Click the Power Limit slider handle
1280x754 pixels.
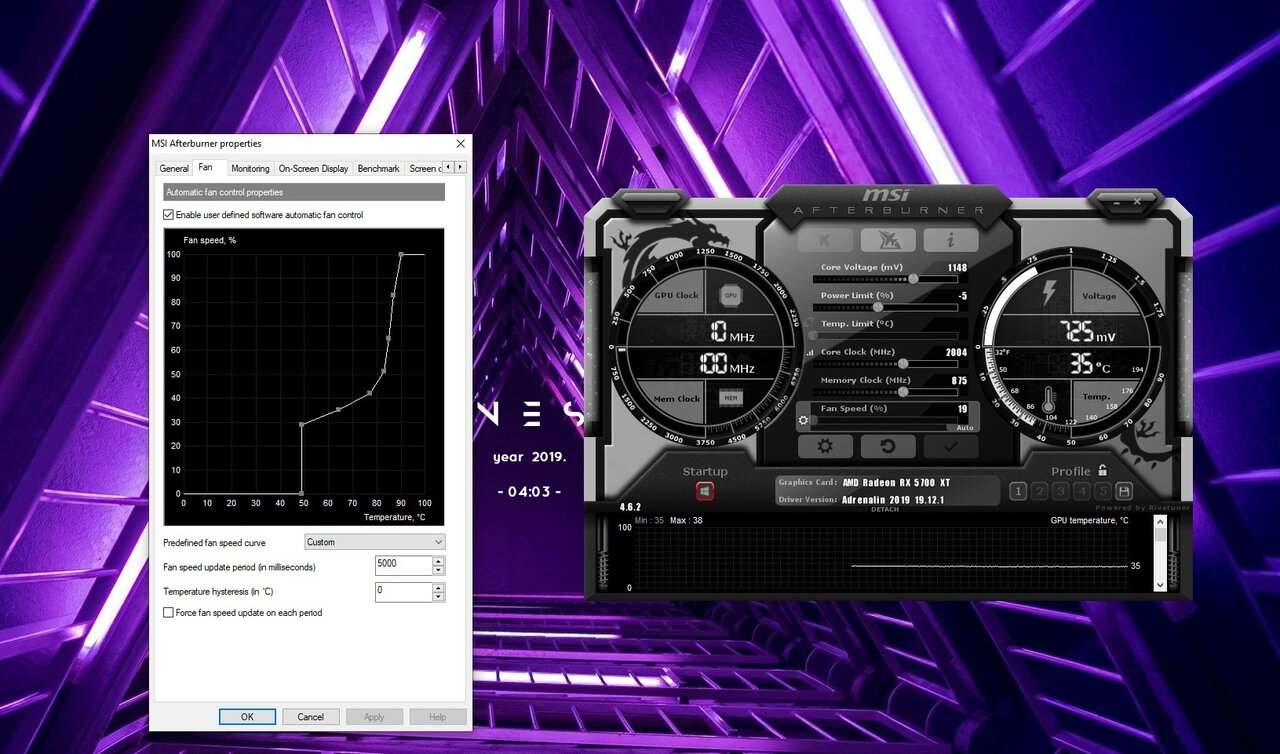click(878, 307)
